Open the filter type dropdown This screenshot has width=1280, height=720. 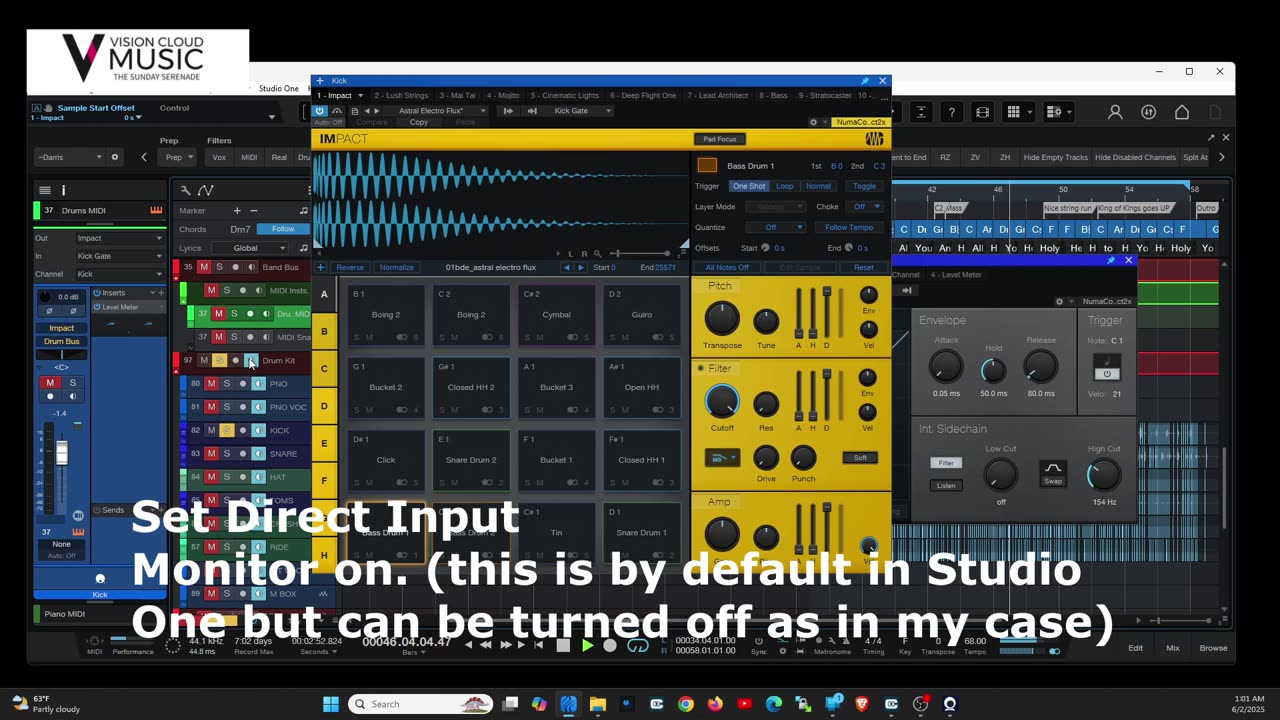pyautogui.click(x=722, y=458)
